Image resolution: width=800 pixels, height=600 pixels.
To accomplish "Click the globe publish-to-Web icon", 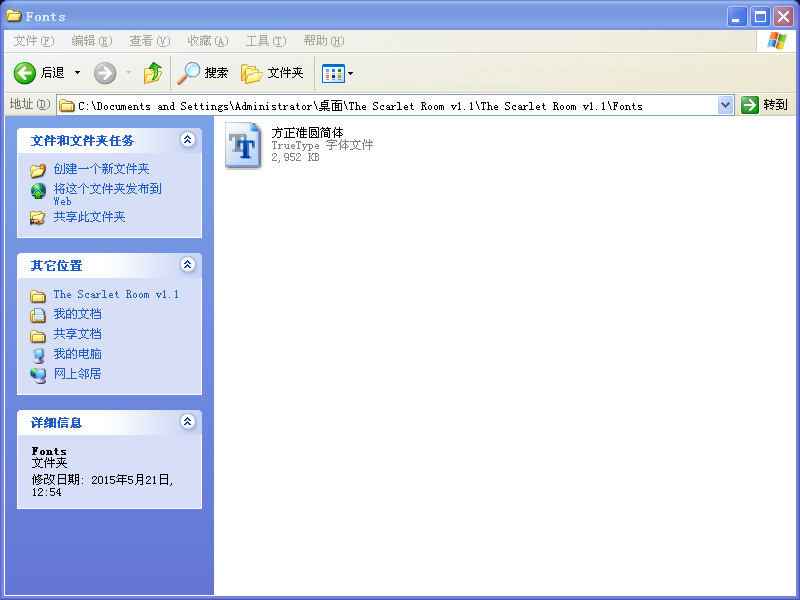I will pyautogui.click(x=38, y=191).
